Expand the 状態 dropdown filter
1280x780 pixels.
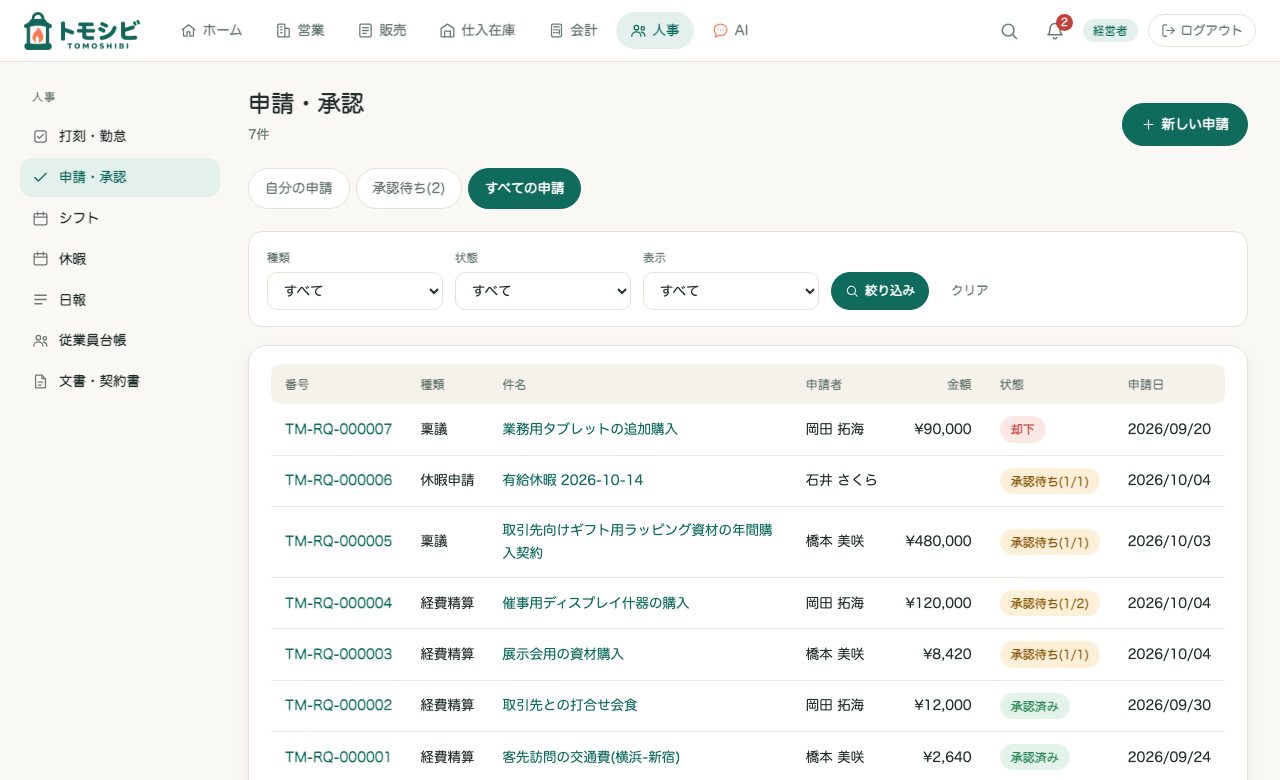(x=543, y=291)
